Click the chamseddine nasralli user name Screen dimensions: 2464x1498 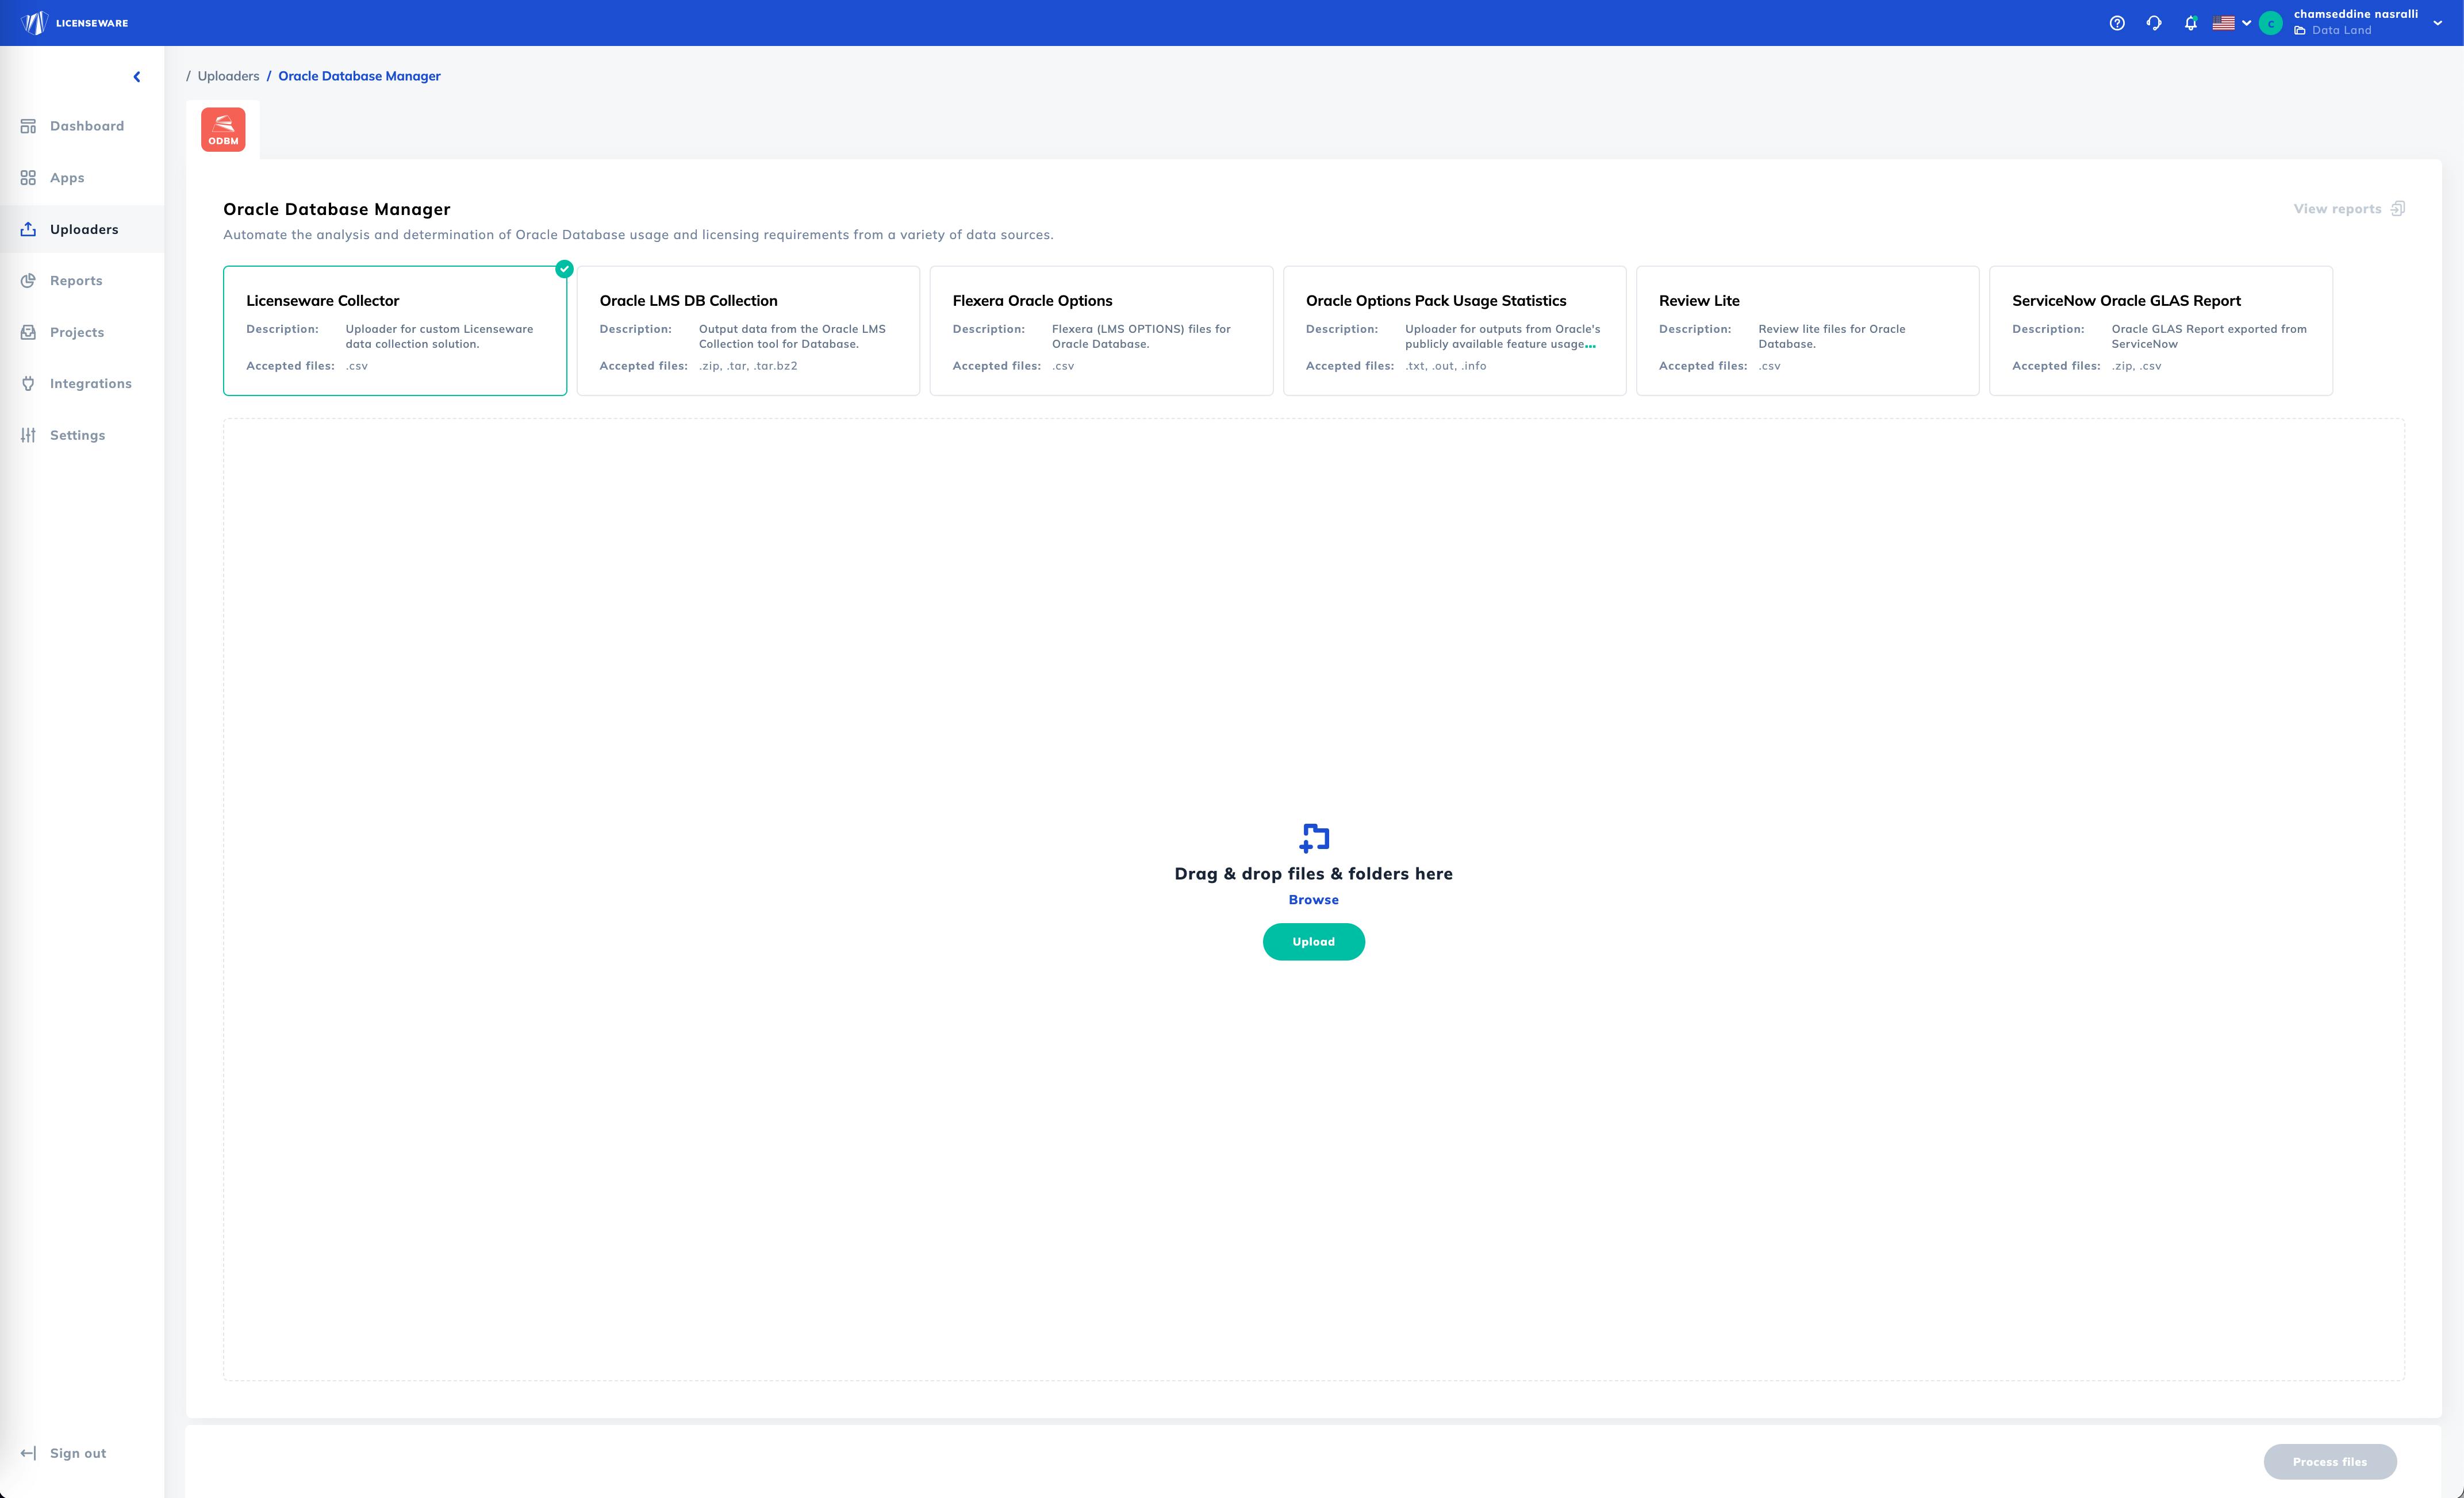coord(2355,14)
